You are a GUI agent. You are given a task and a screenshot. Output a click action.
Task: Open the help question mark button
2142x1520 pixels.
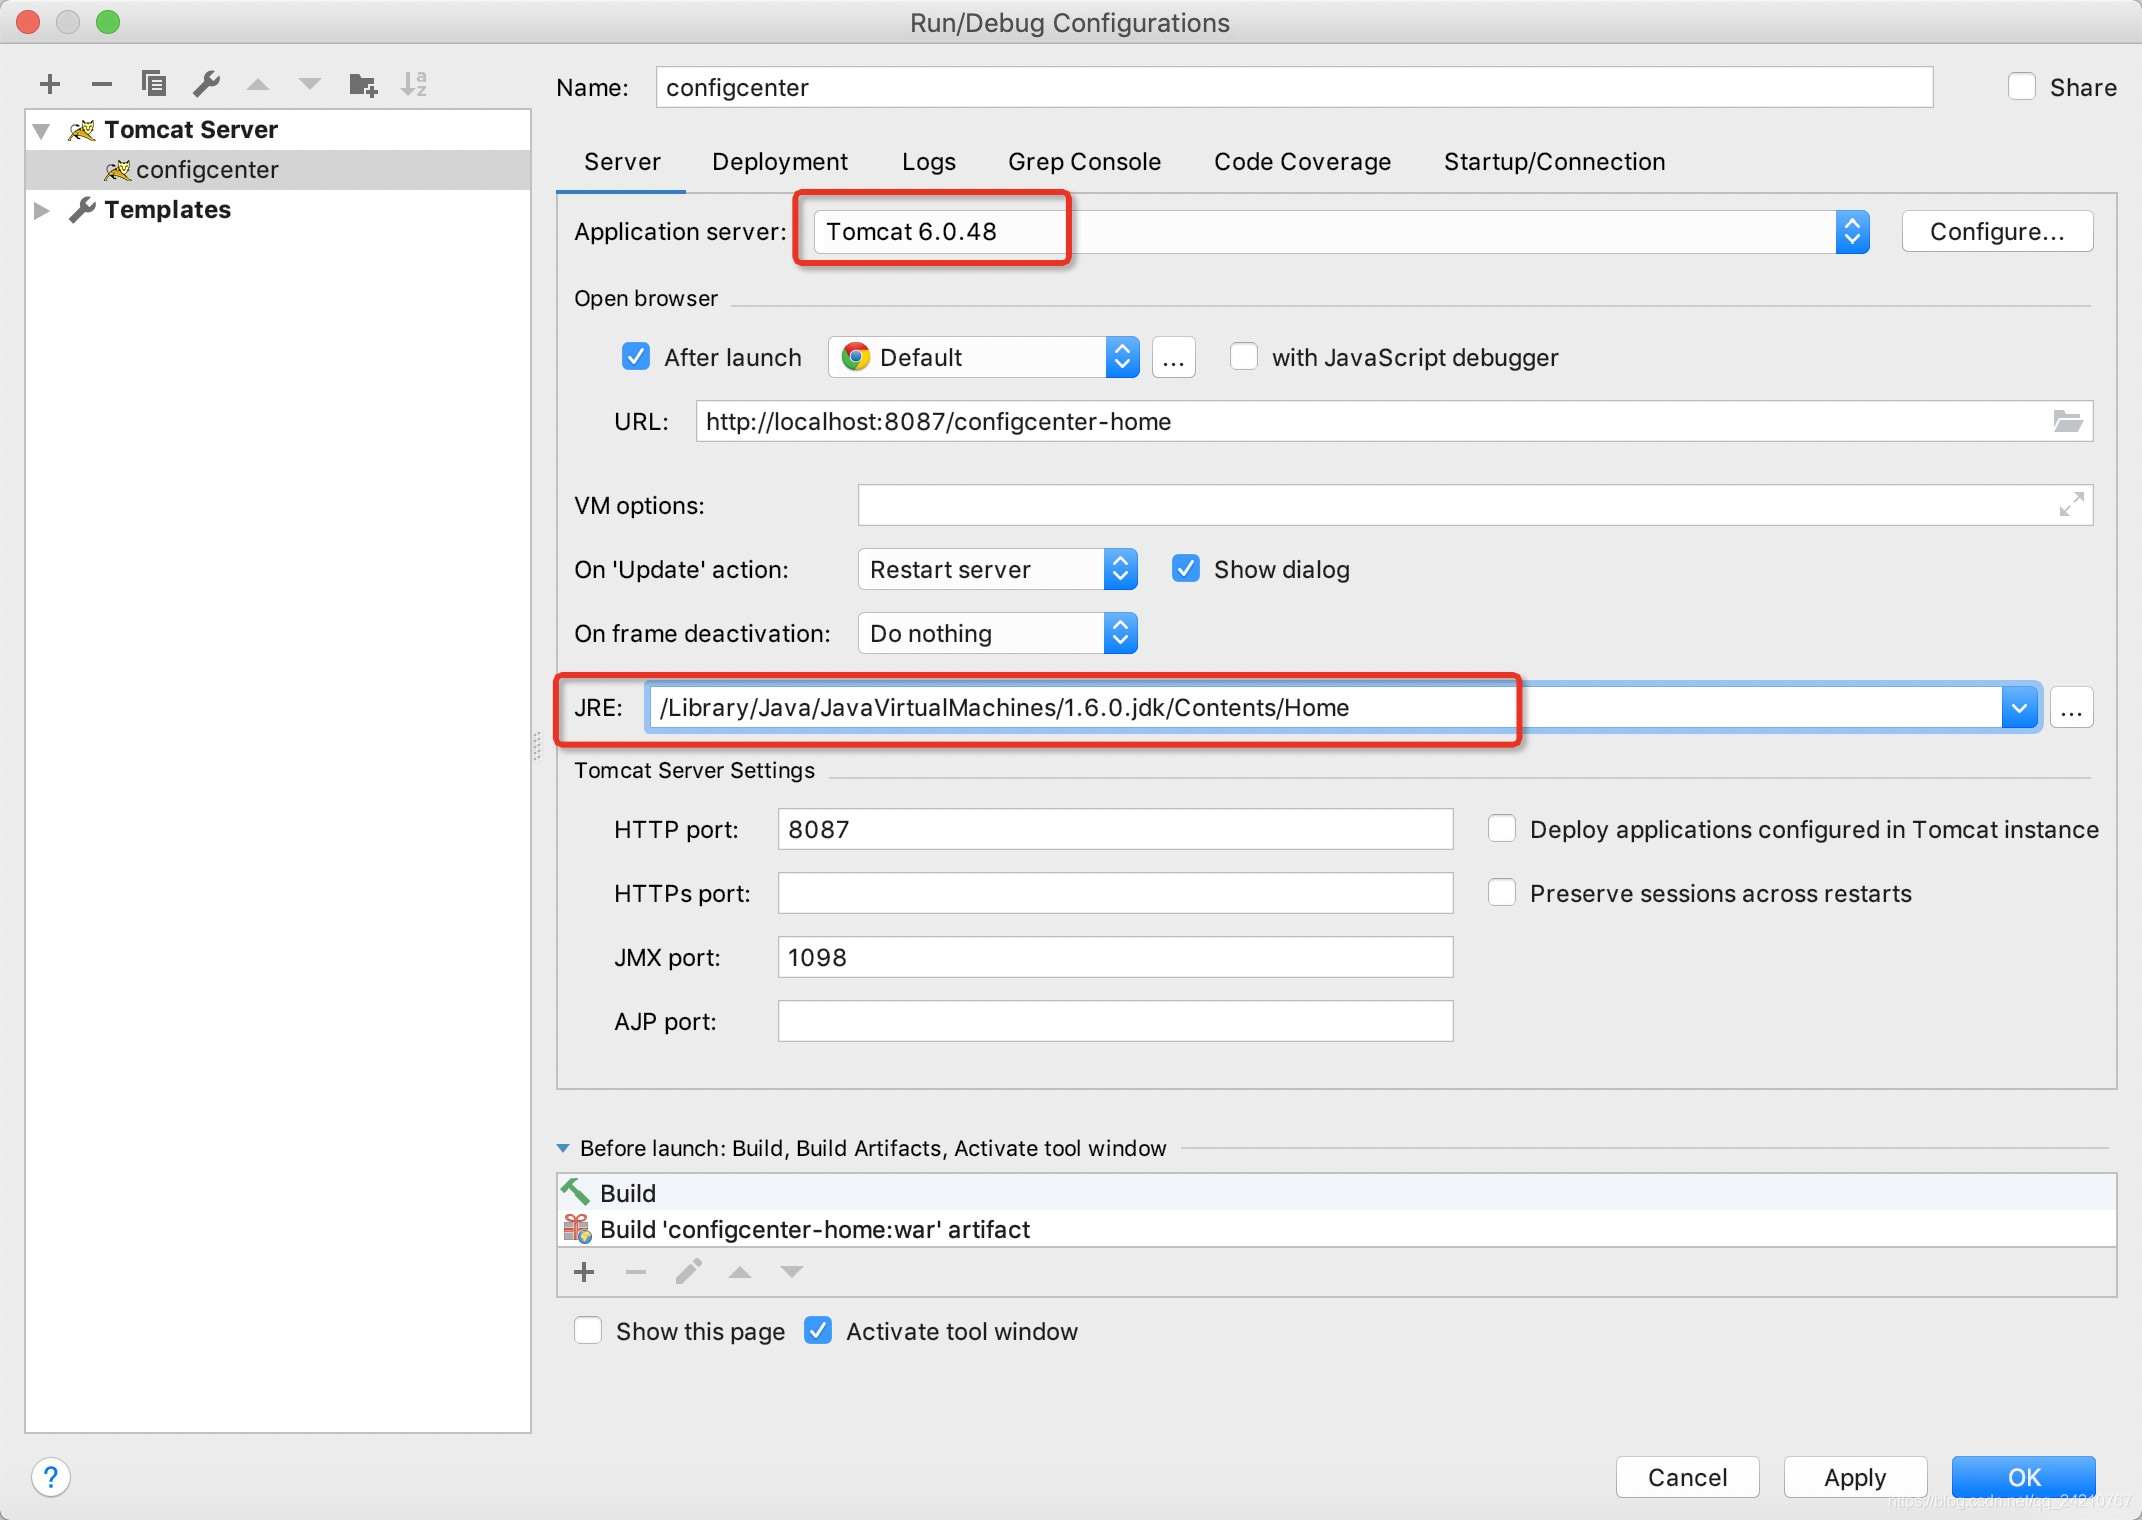pyautogui.click(x=51, y=1477)
